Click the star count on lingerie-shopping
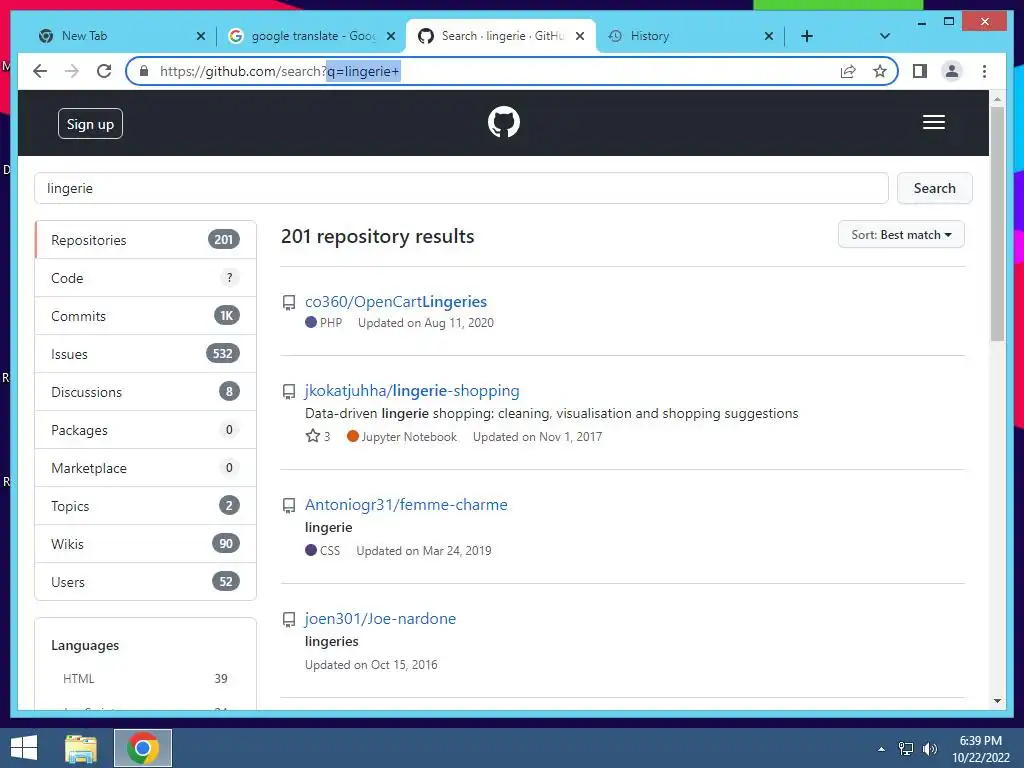This screenshot has width=1024, height=768. (318, 436)
